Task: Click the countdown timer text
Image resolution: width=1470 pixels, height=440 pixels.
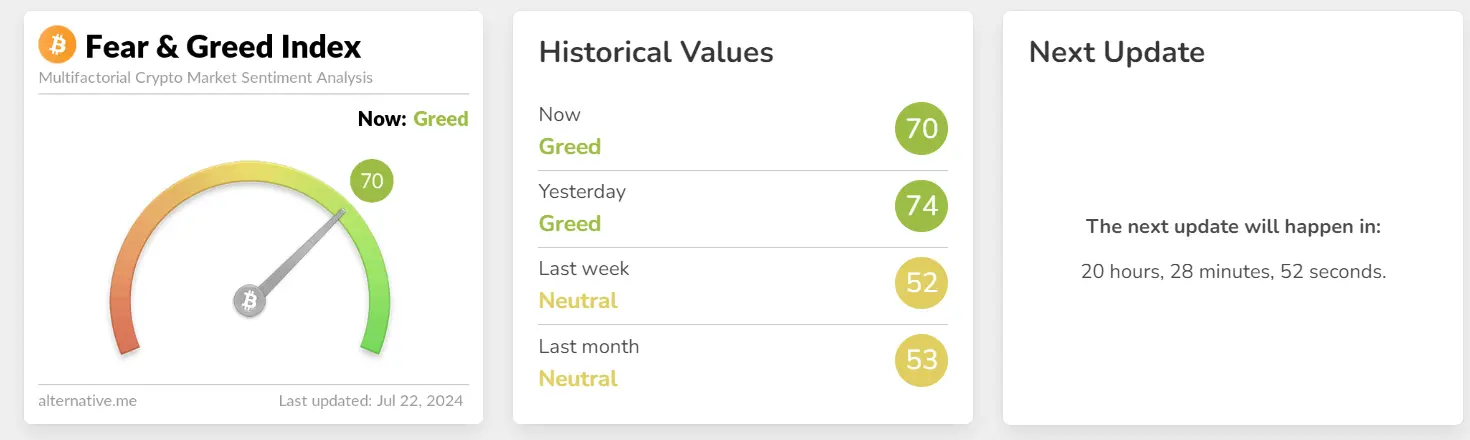Action: pyautogui.click(x=1233, y=271)
